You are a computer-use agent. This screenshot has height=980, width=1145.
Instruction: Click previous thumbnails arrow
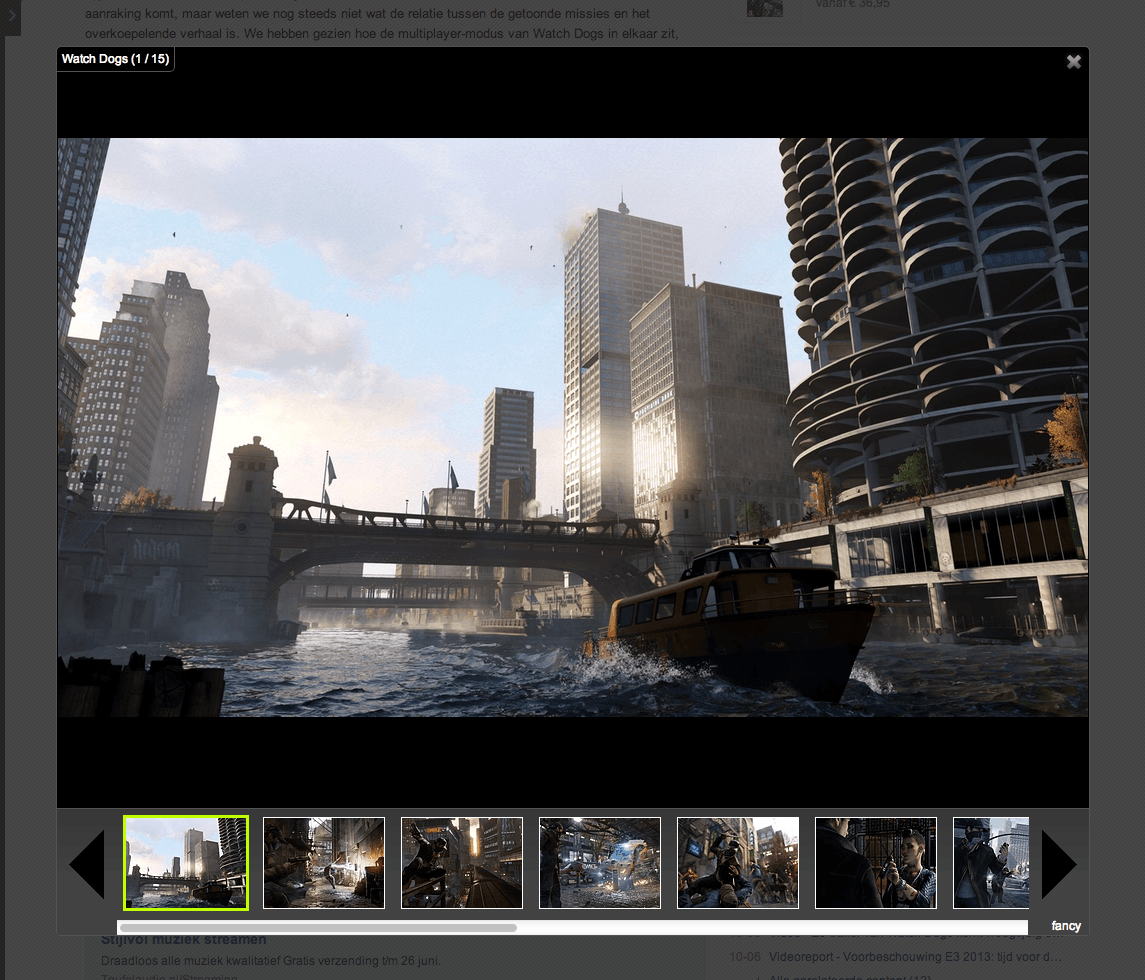coord(87,864)
